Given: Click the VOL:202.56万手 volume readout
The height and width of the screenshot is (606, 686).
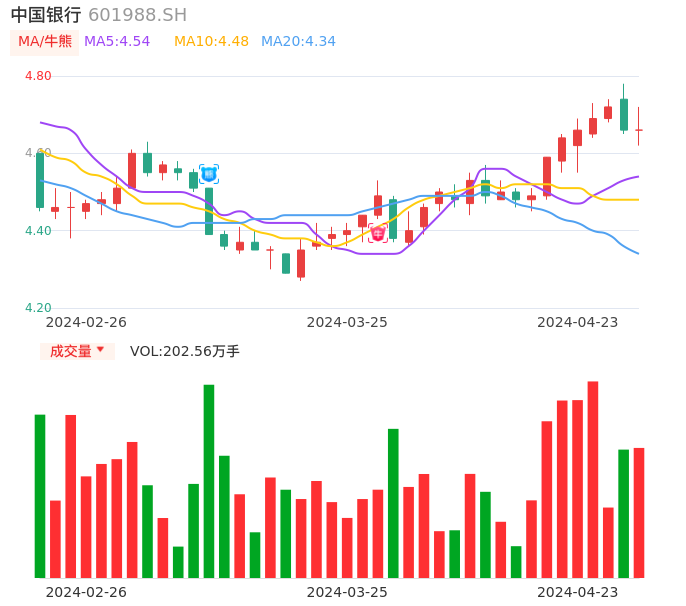Looking at the screenshot, I should pyautogui.click(x=185, y=351).
